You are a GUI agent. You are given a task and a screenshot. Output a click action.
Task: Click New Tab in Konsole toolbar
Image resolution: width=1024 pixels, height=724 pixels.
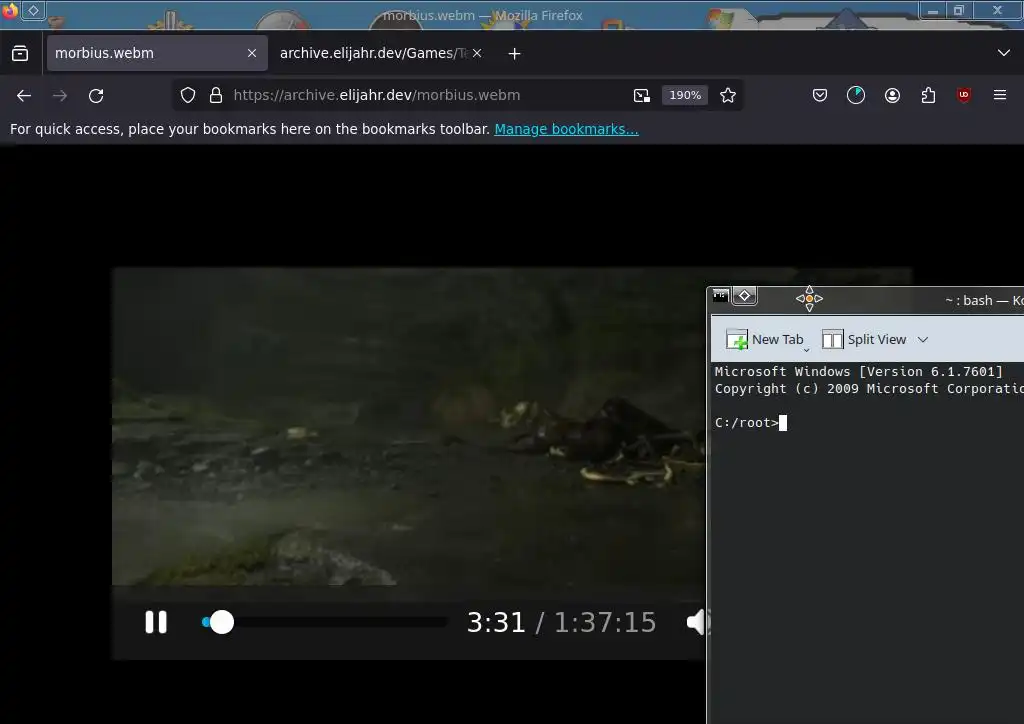pyautogui.click(x=764, y=339)
